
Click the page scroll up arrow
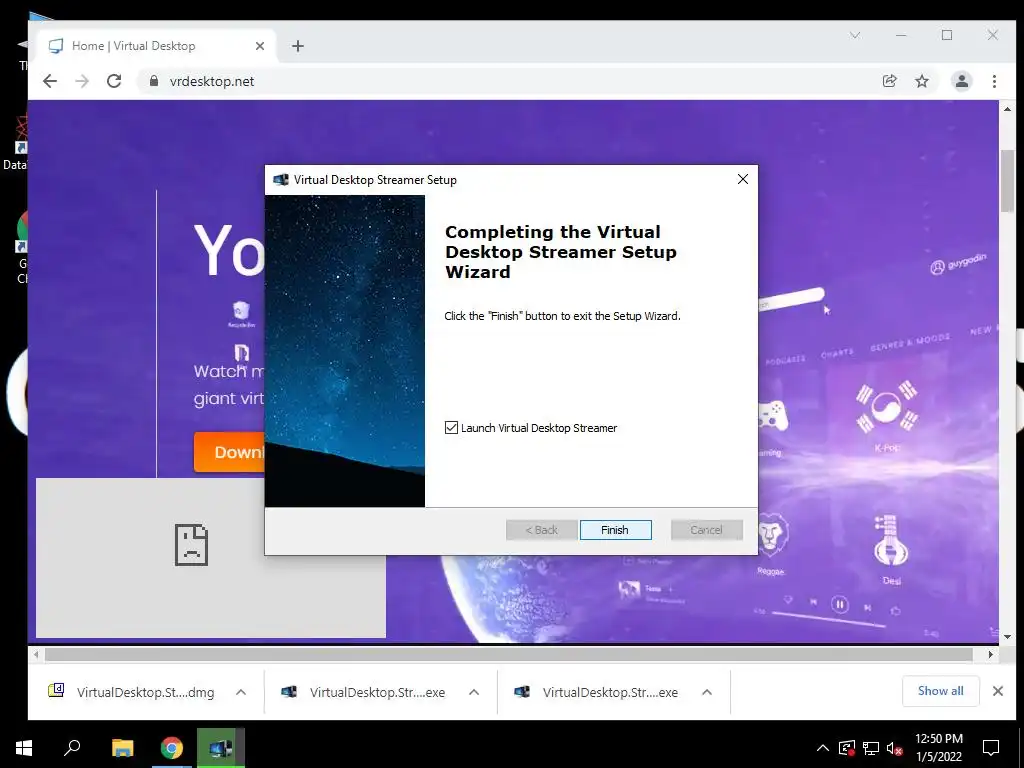click(x=1007, y=109)
